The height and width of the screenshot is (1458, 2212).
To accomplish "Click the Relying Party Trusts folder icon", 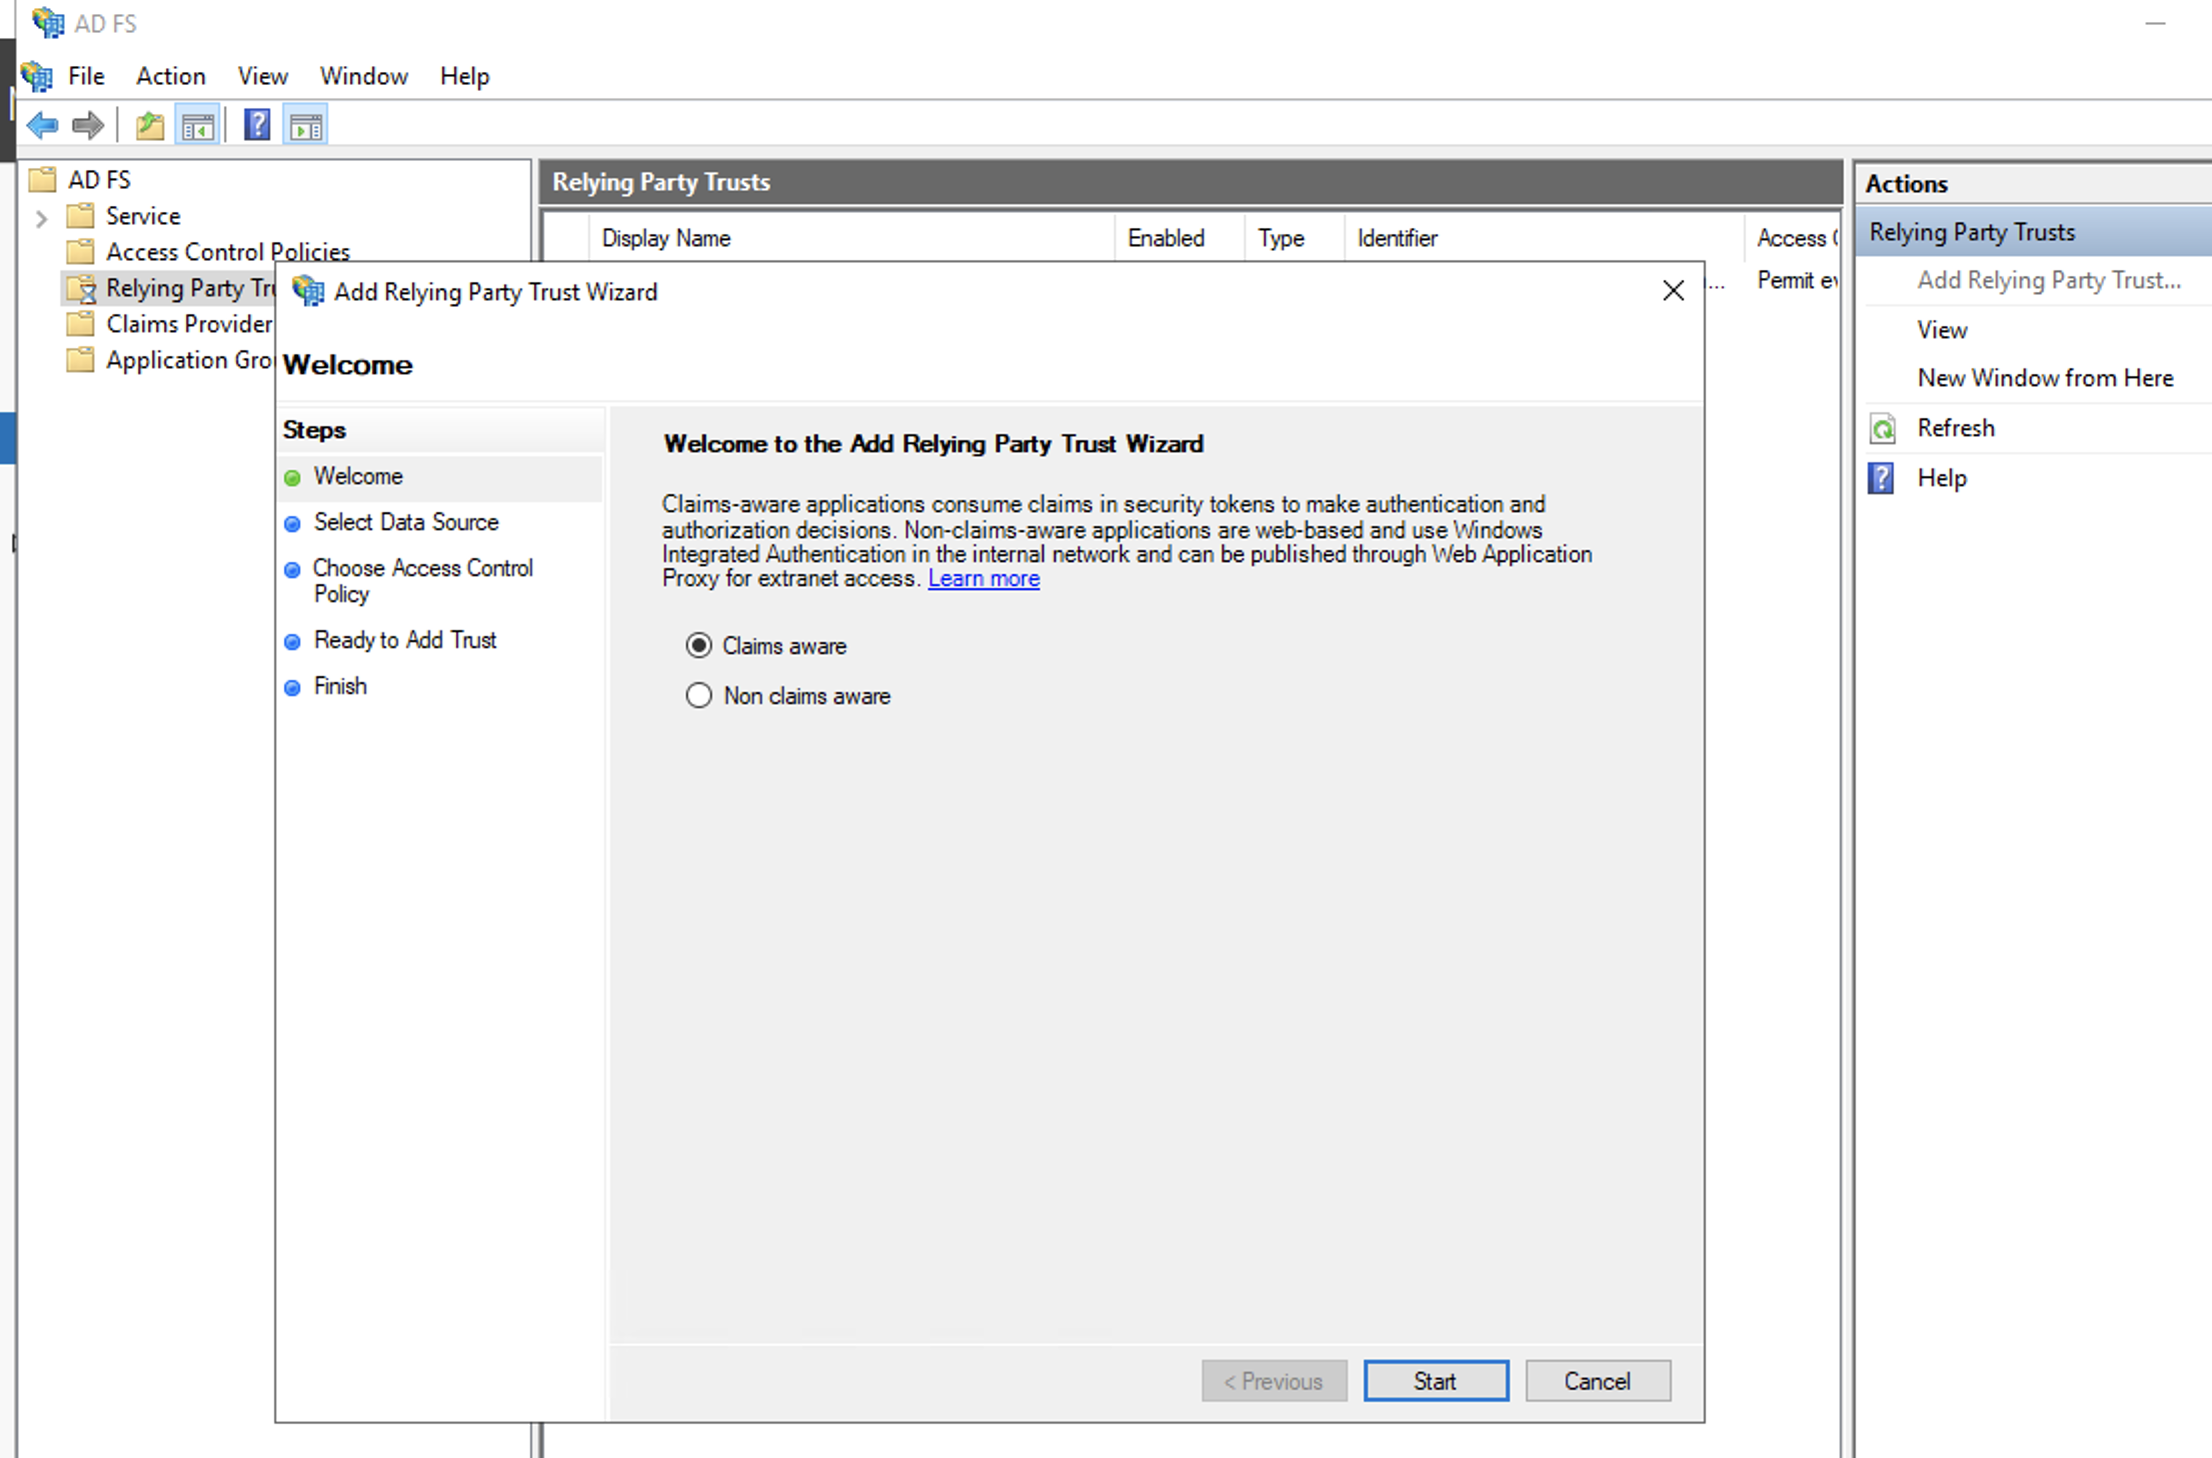I will pos(82,288).
